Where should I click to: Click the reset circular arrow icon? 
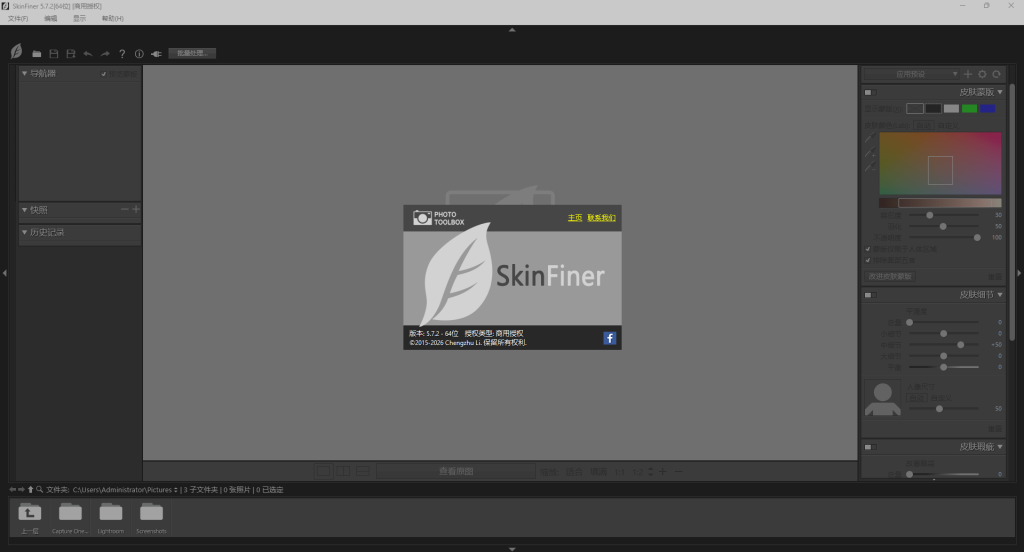click(x=997, y=74)
